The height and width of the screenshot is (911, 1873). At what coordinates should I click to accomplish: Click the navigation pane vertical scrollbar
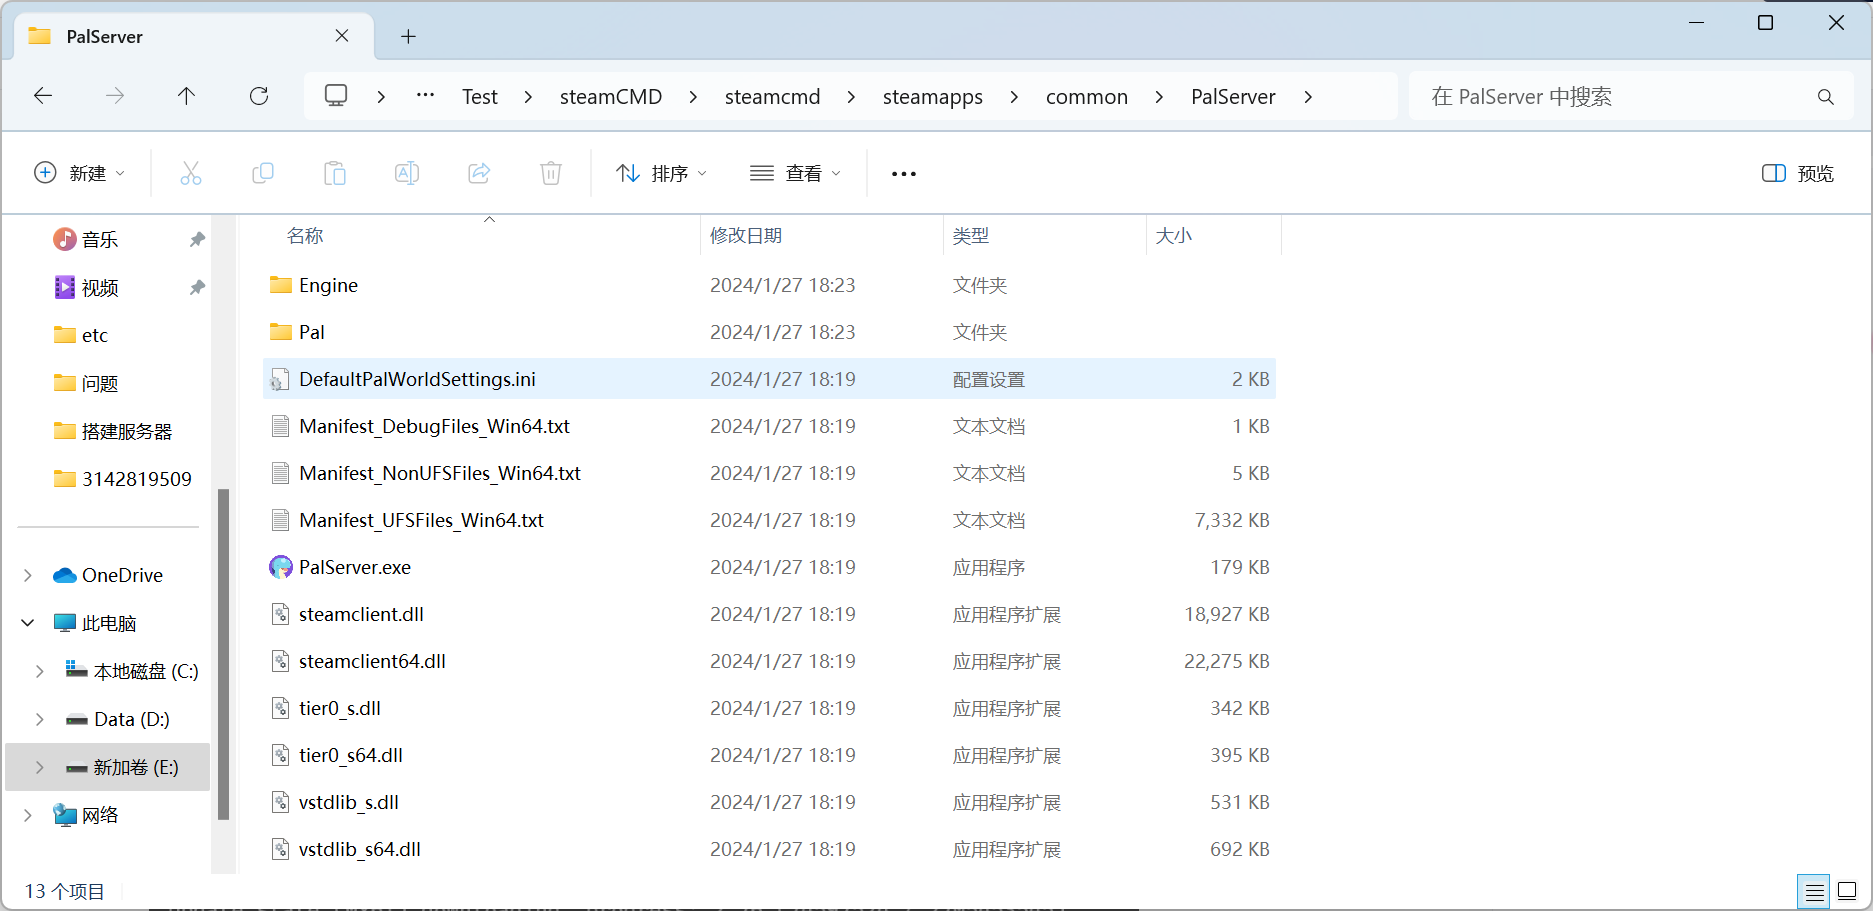coord(223,655)
